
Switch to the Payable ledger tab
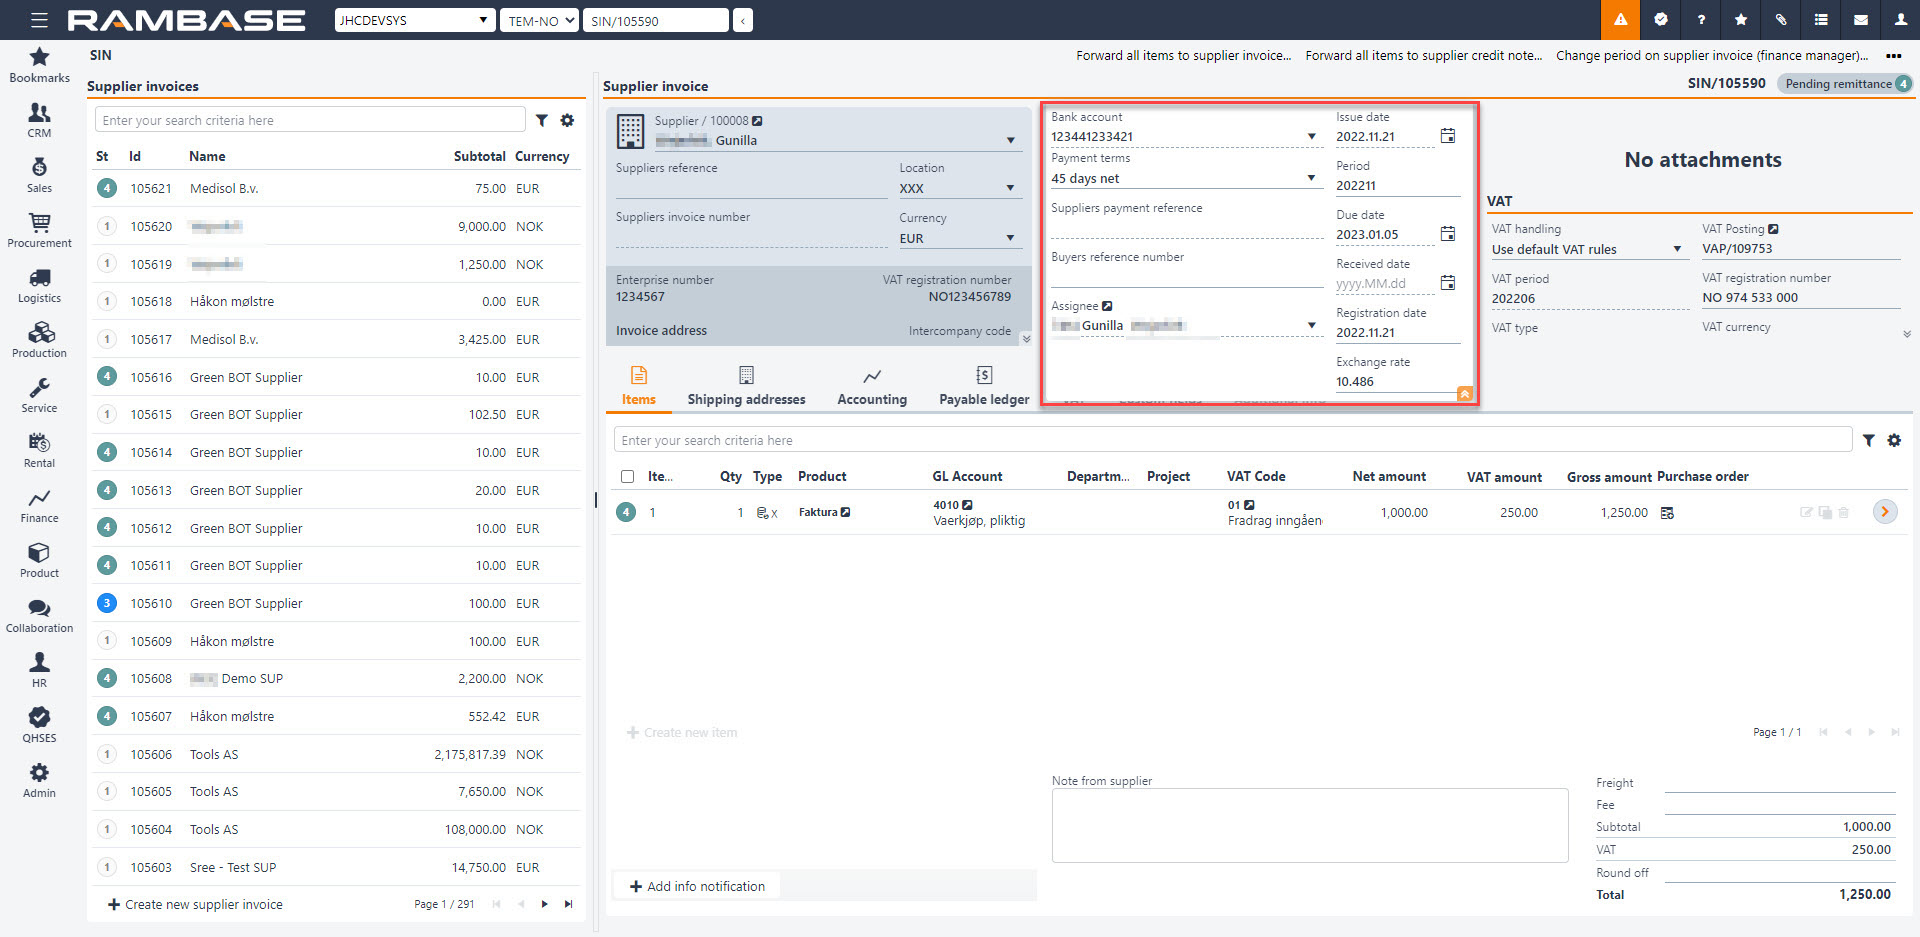pos(983,386)
